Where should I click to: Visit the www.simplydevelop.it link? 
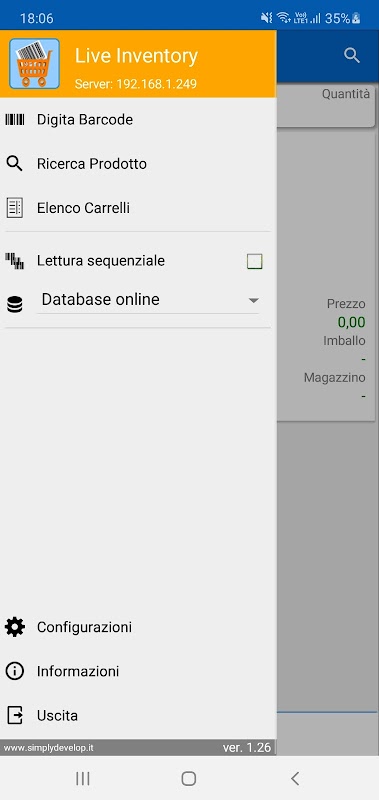(x=48, y=748)
